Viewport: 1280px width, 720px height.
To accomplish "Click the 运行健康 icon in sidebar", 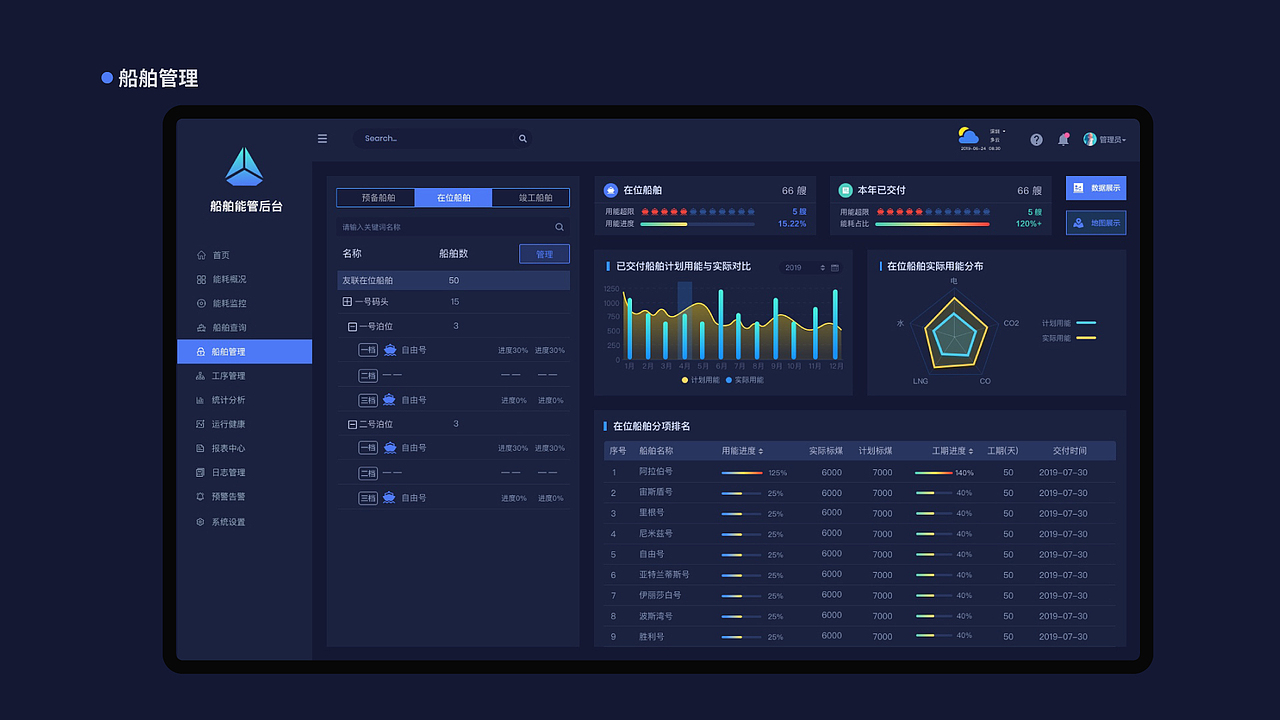I will click(x=201, y=424).
